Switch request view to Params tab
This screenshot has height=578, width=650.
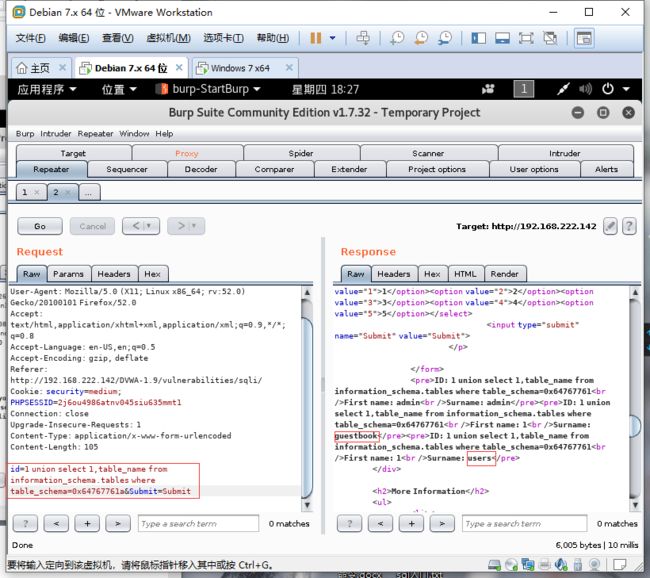click(68, 274)
